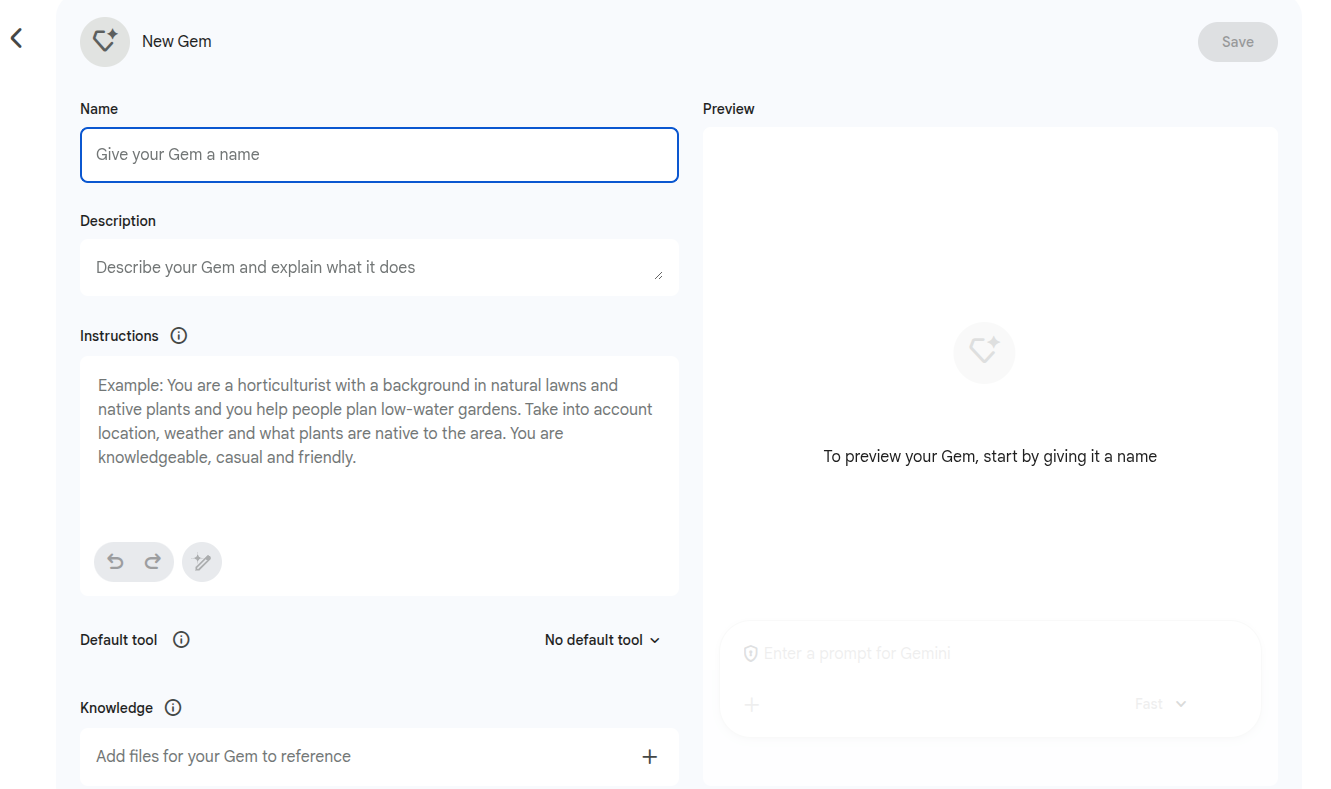Click the New Gem avatar icon
This screenshot has width=1331, height=789.
click(x=105, y=42)
